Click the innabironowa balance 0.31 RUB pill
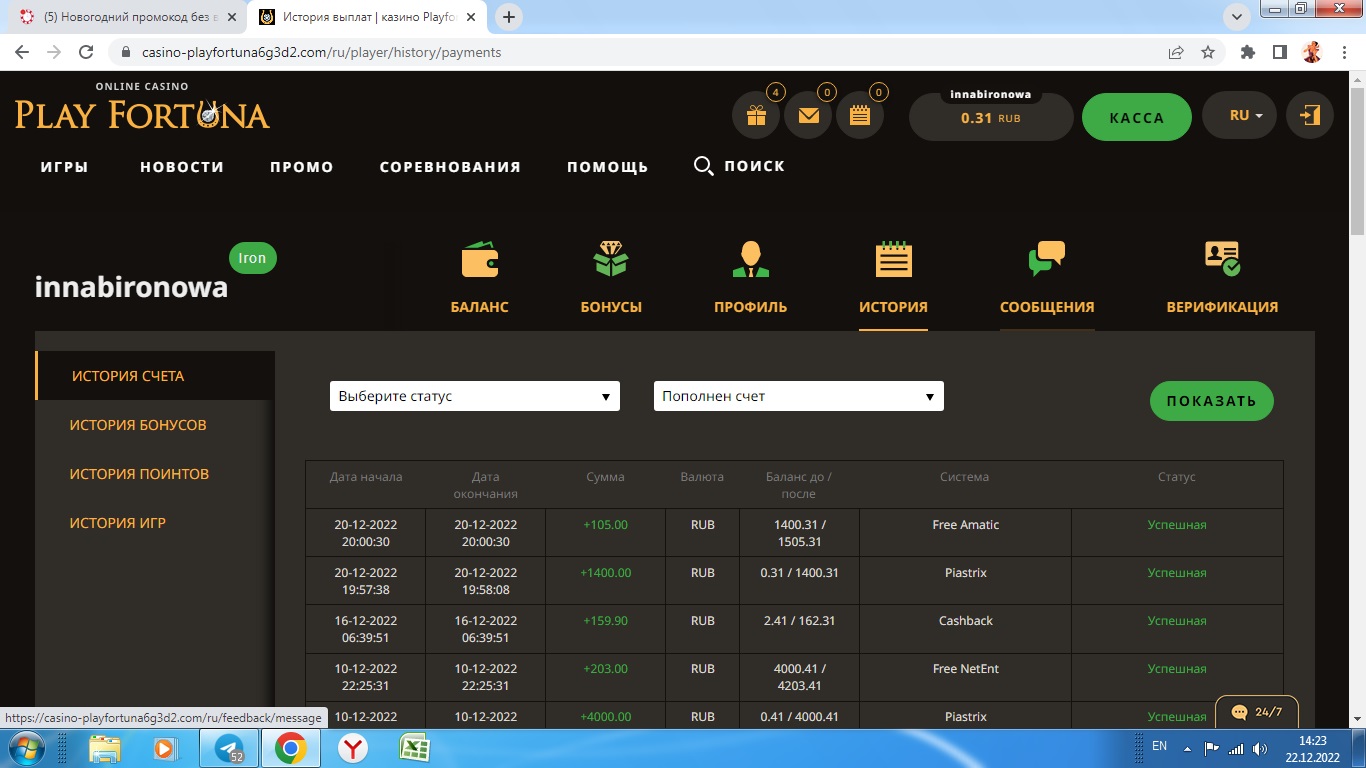Viewport: 1366px width, 768px height. point(990,116)
